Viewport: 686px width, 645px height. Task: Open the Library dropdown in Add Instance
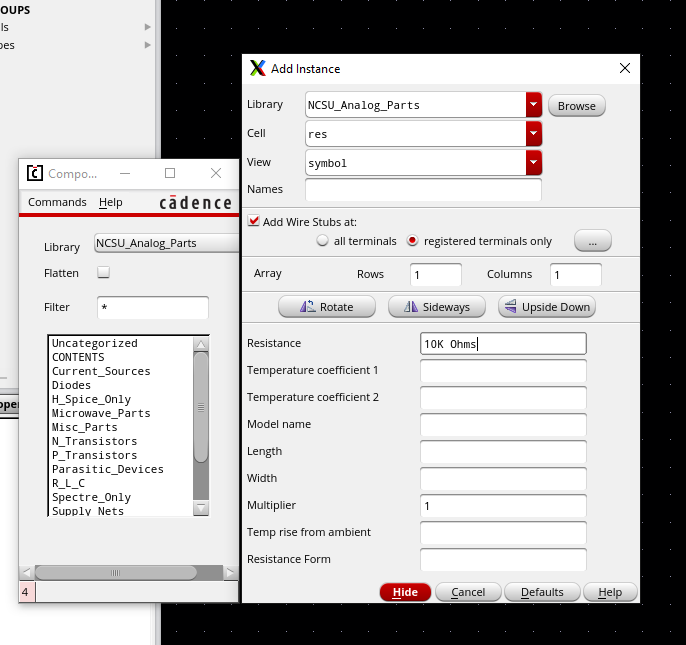tap(533, 105)
